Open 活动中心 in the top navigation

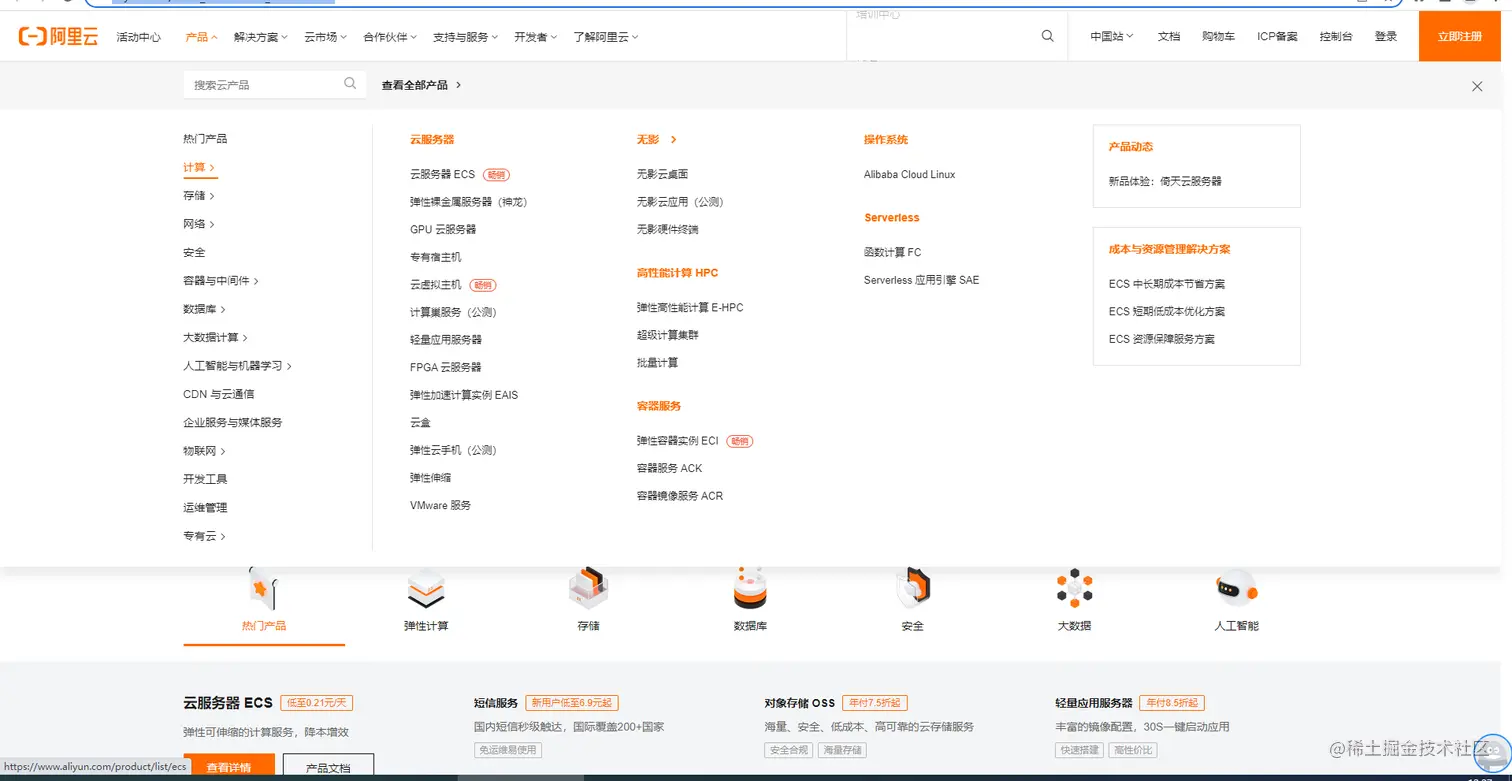[138, 37]
